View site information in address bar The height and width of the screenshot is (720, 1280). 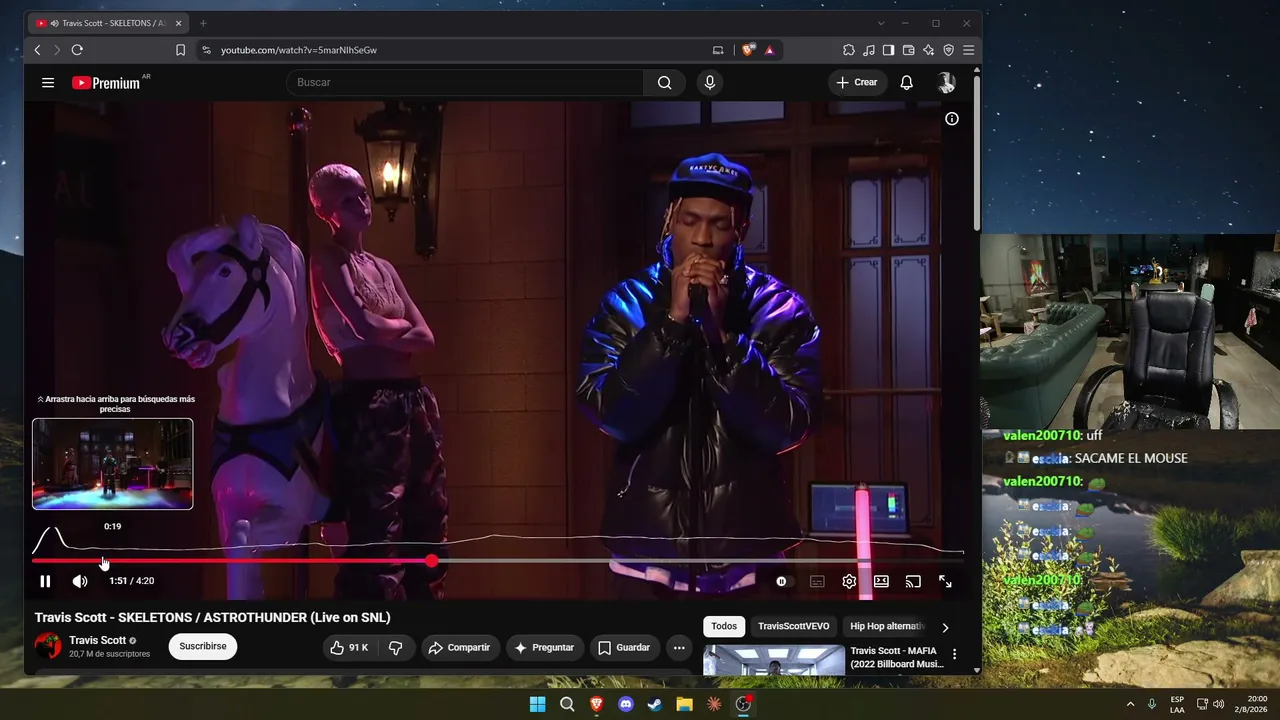(206, 50)
